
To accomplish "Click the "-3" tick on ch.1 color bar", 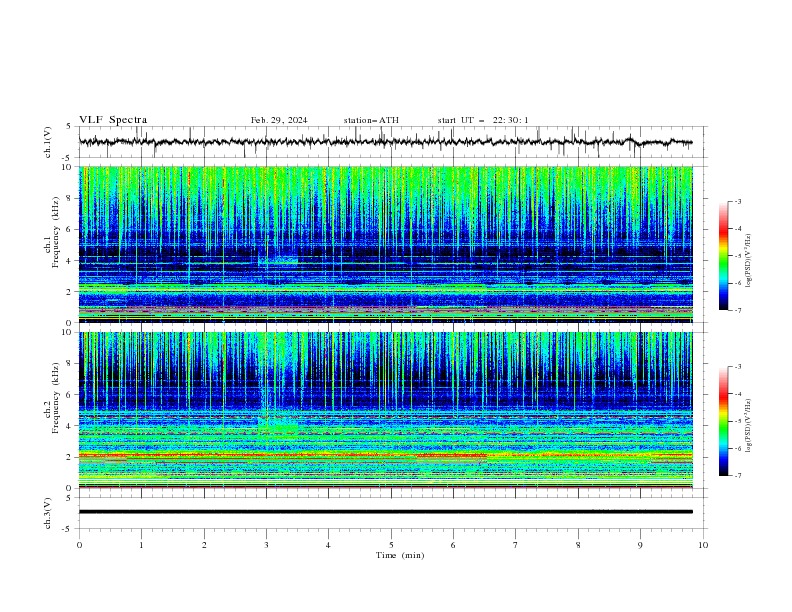I will point(737,201).
